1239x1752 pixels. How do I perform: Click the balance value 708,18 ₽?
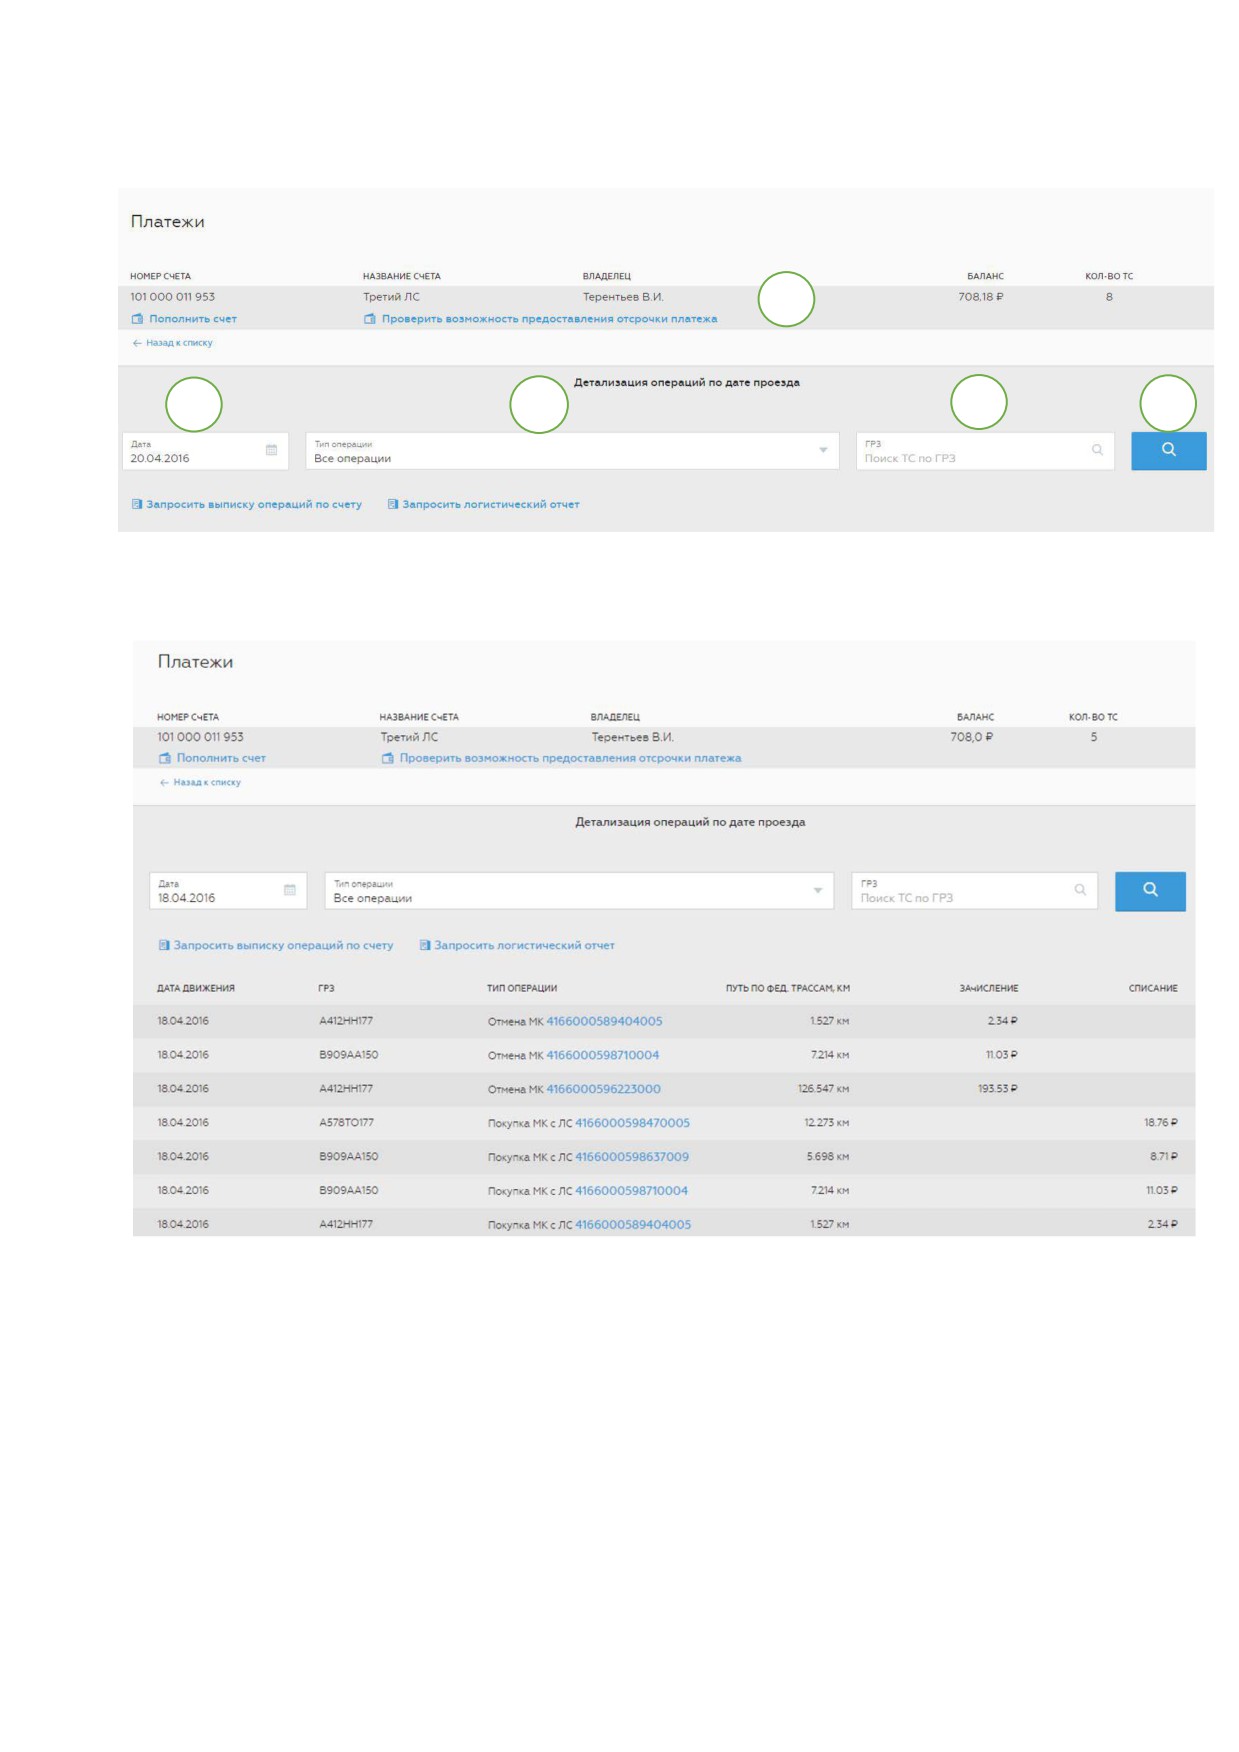click(x=981, y=297)
